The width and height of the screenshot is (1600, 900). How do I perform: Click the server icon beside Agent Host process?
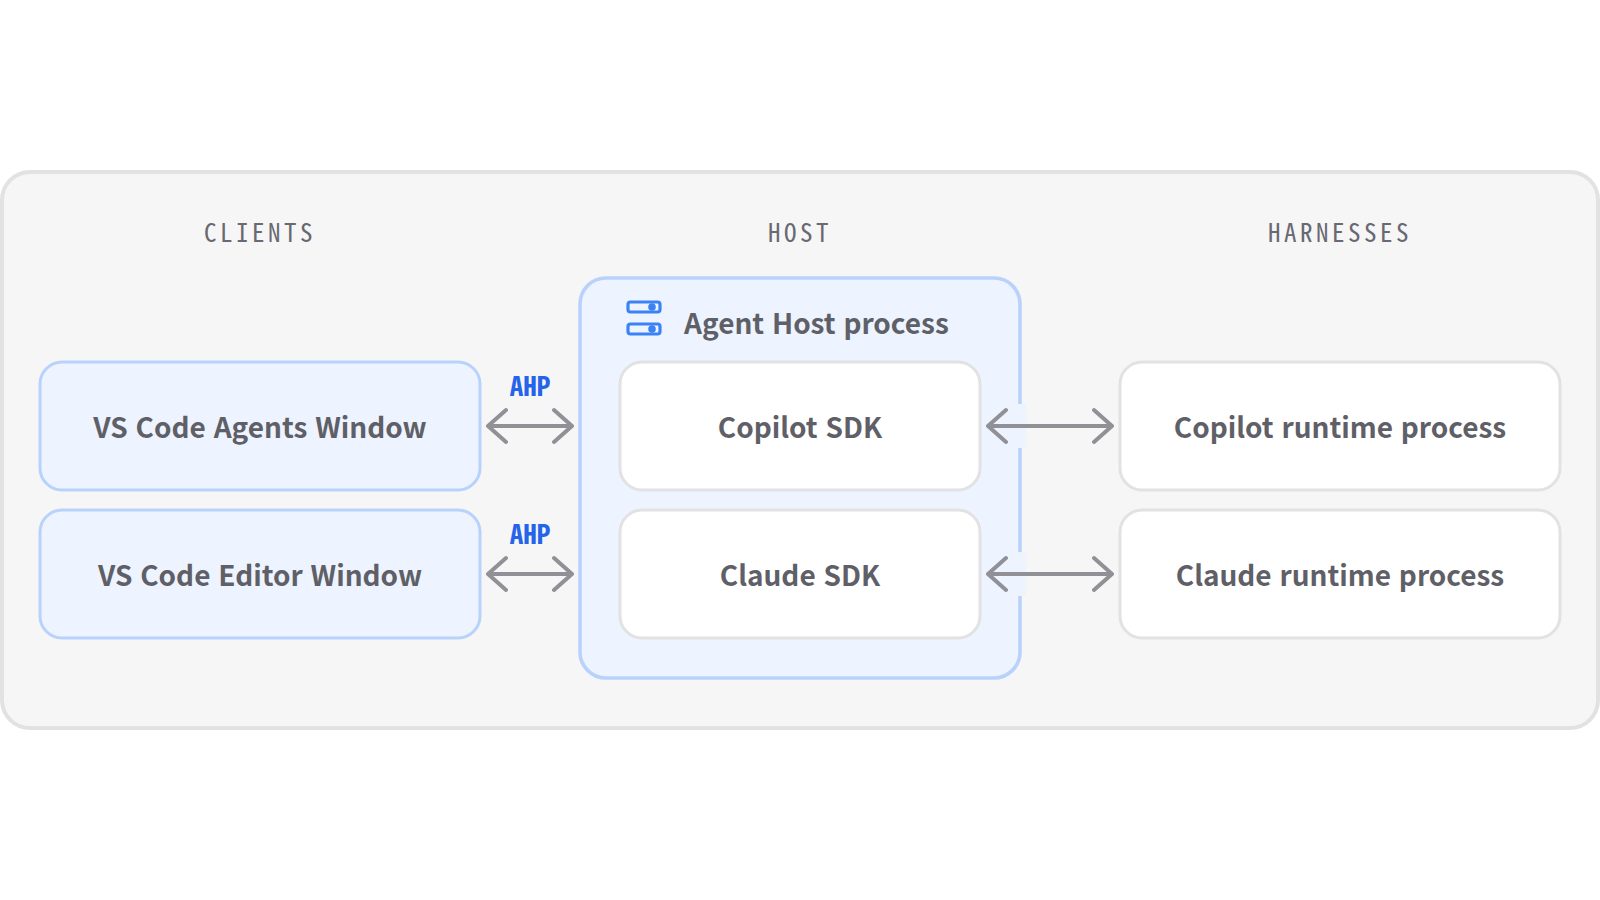click(x=644, y=318)
